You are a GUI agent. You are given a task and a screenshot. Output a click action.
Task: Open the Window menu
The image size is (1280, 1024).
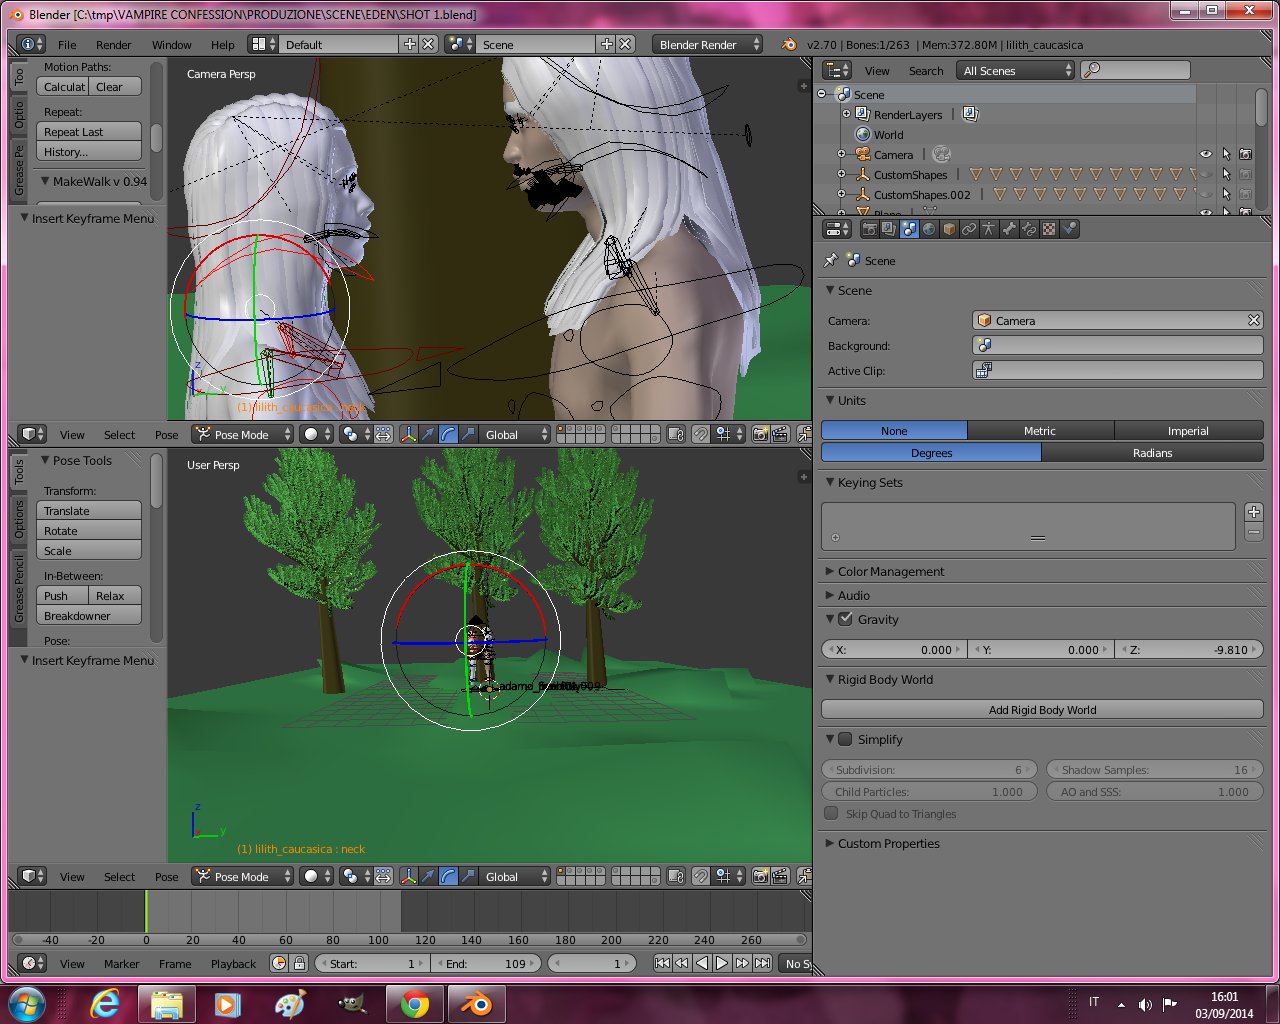[x=171, y=44]
